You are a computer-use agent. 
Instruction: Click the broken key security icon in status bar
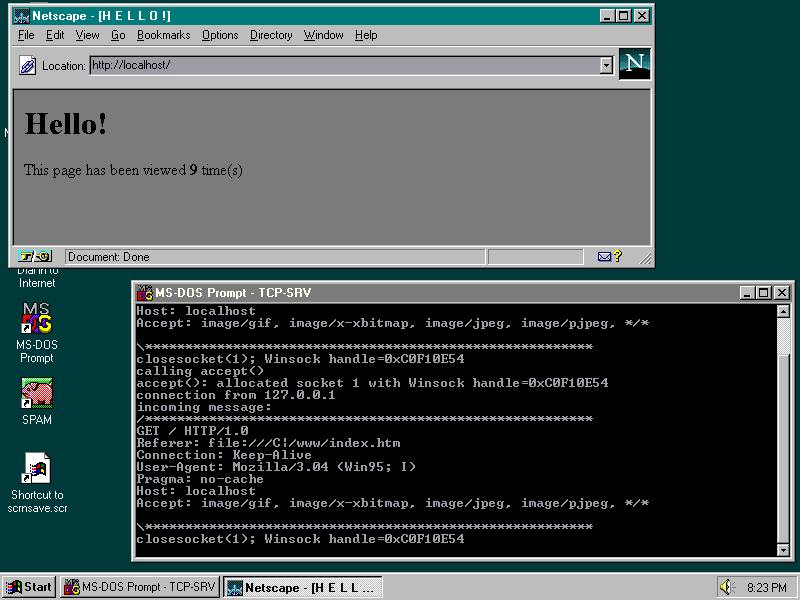click(x=34, y=256)
